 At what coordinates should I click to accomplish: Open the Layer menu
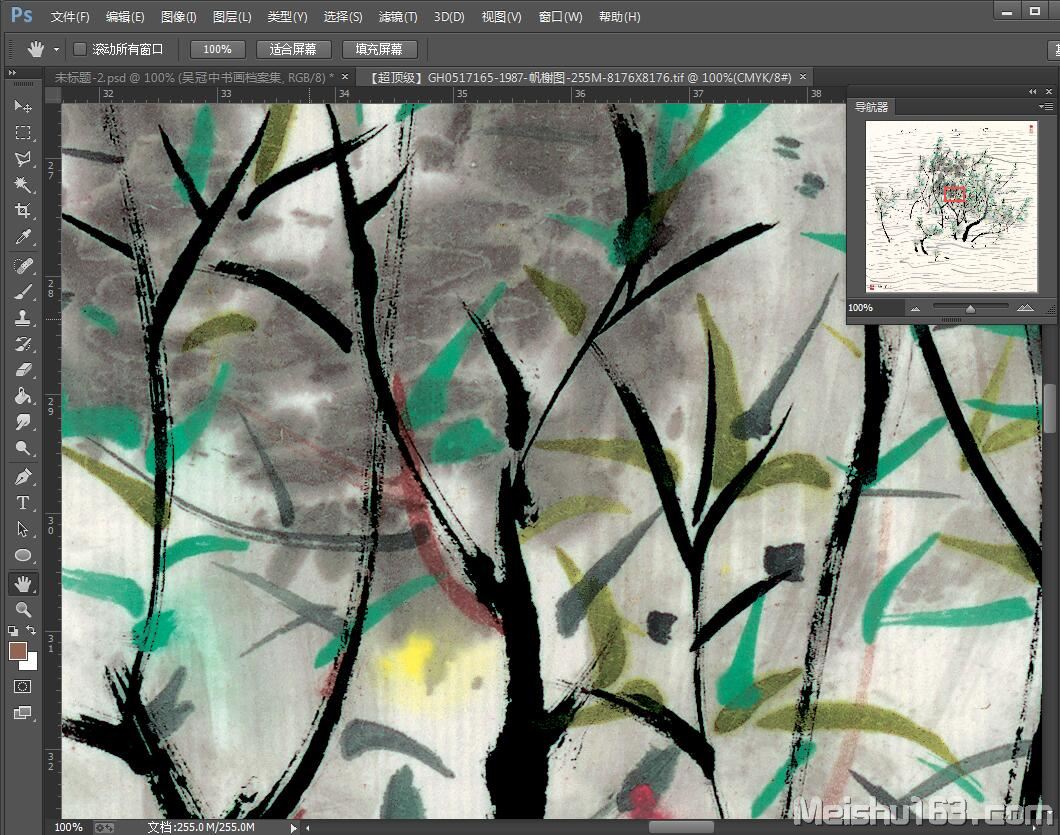click(x=232, y=17)
